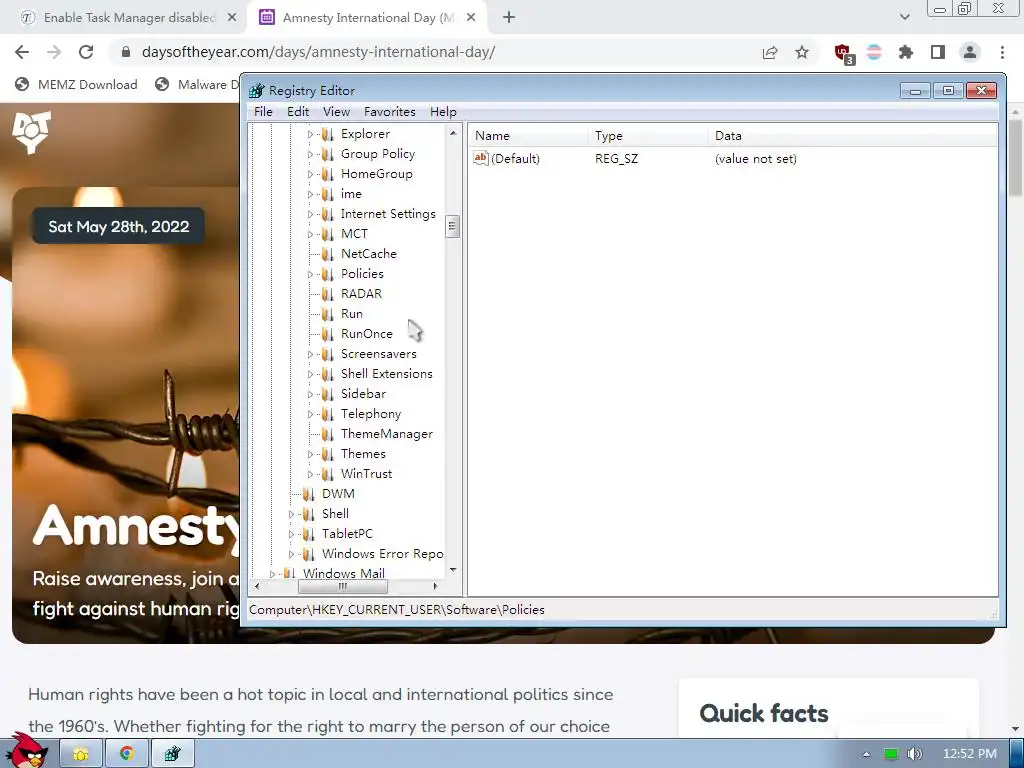Click the browser address bar URL
The image size is (1024, 768).
pos(319,52)
